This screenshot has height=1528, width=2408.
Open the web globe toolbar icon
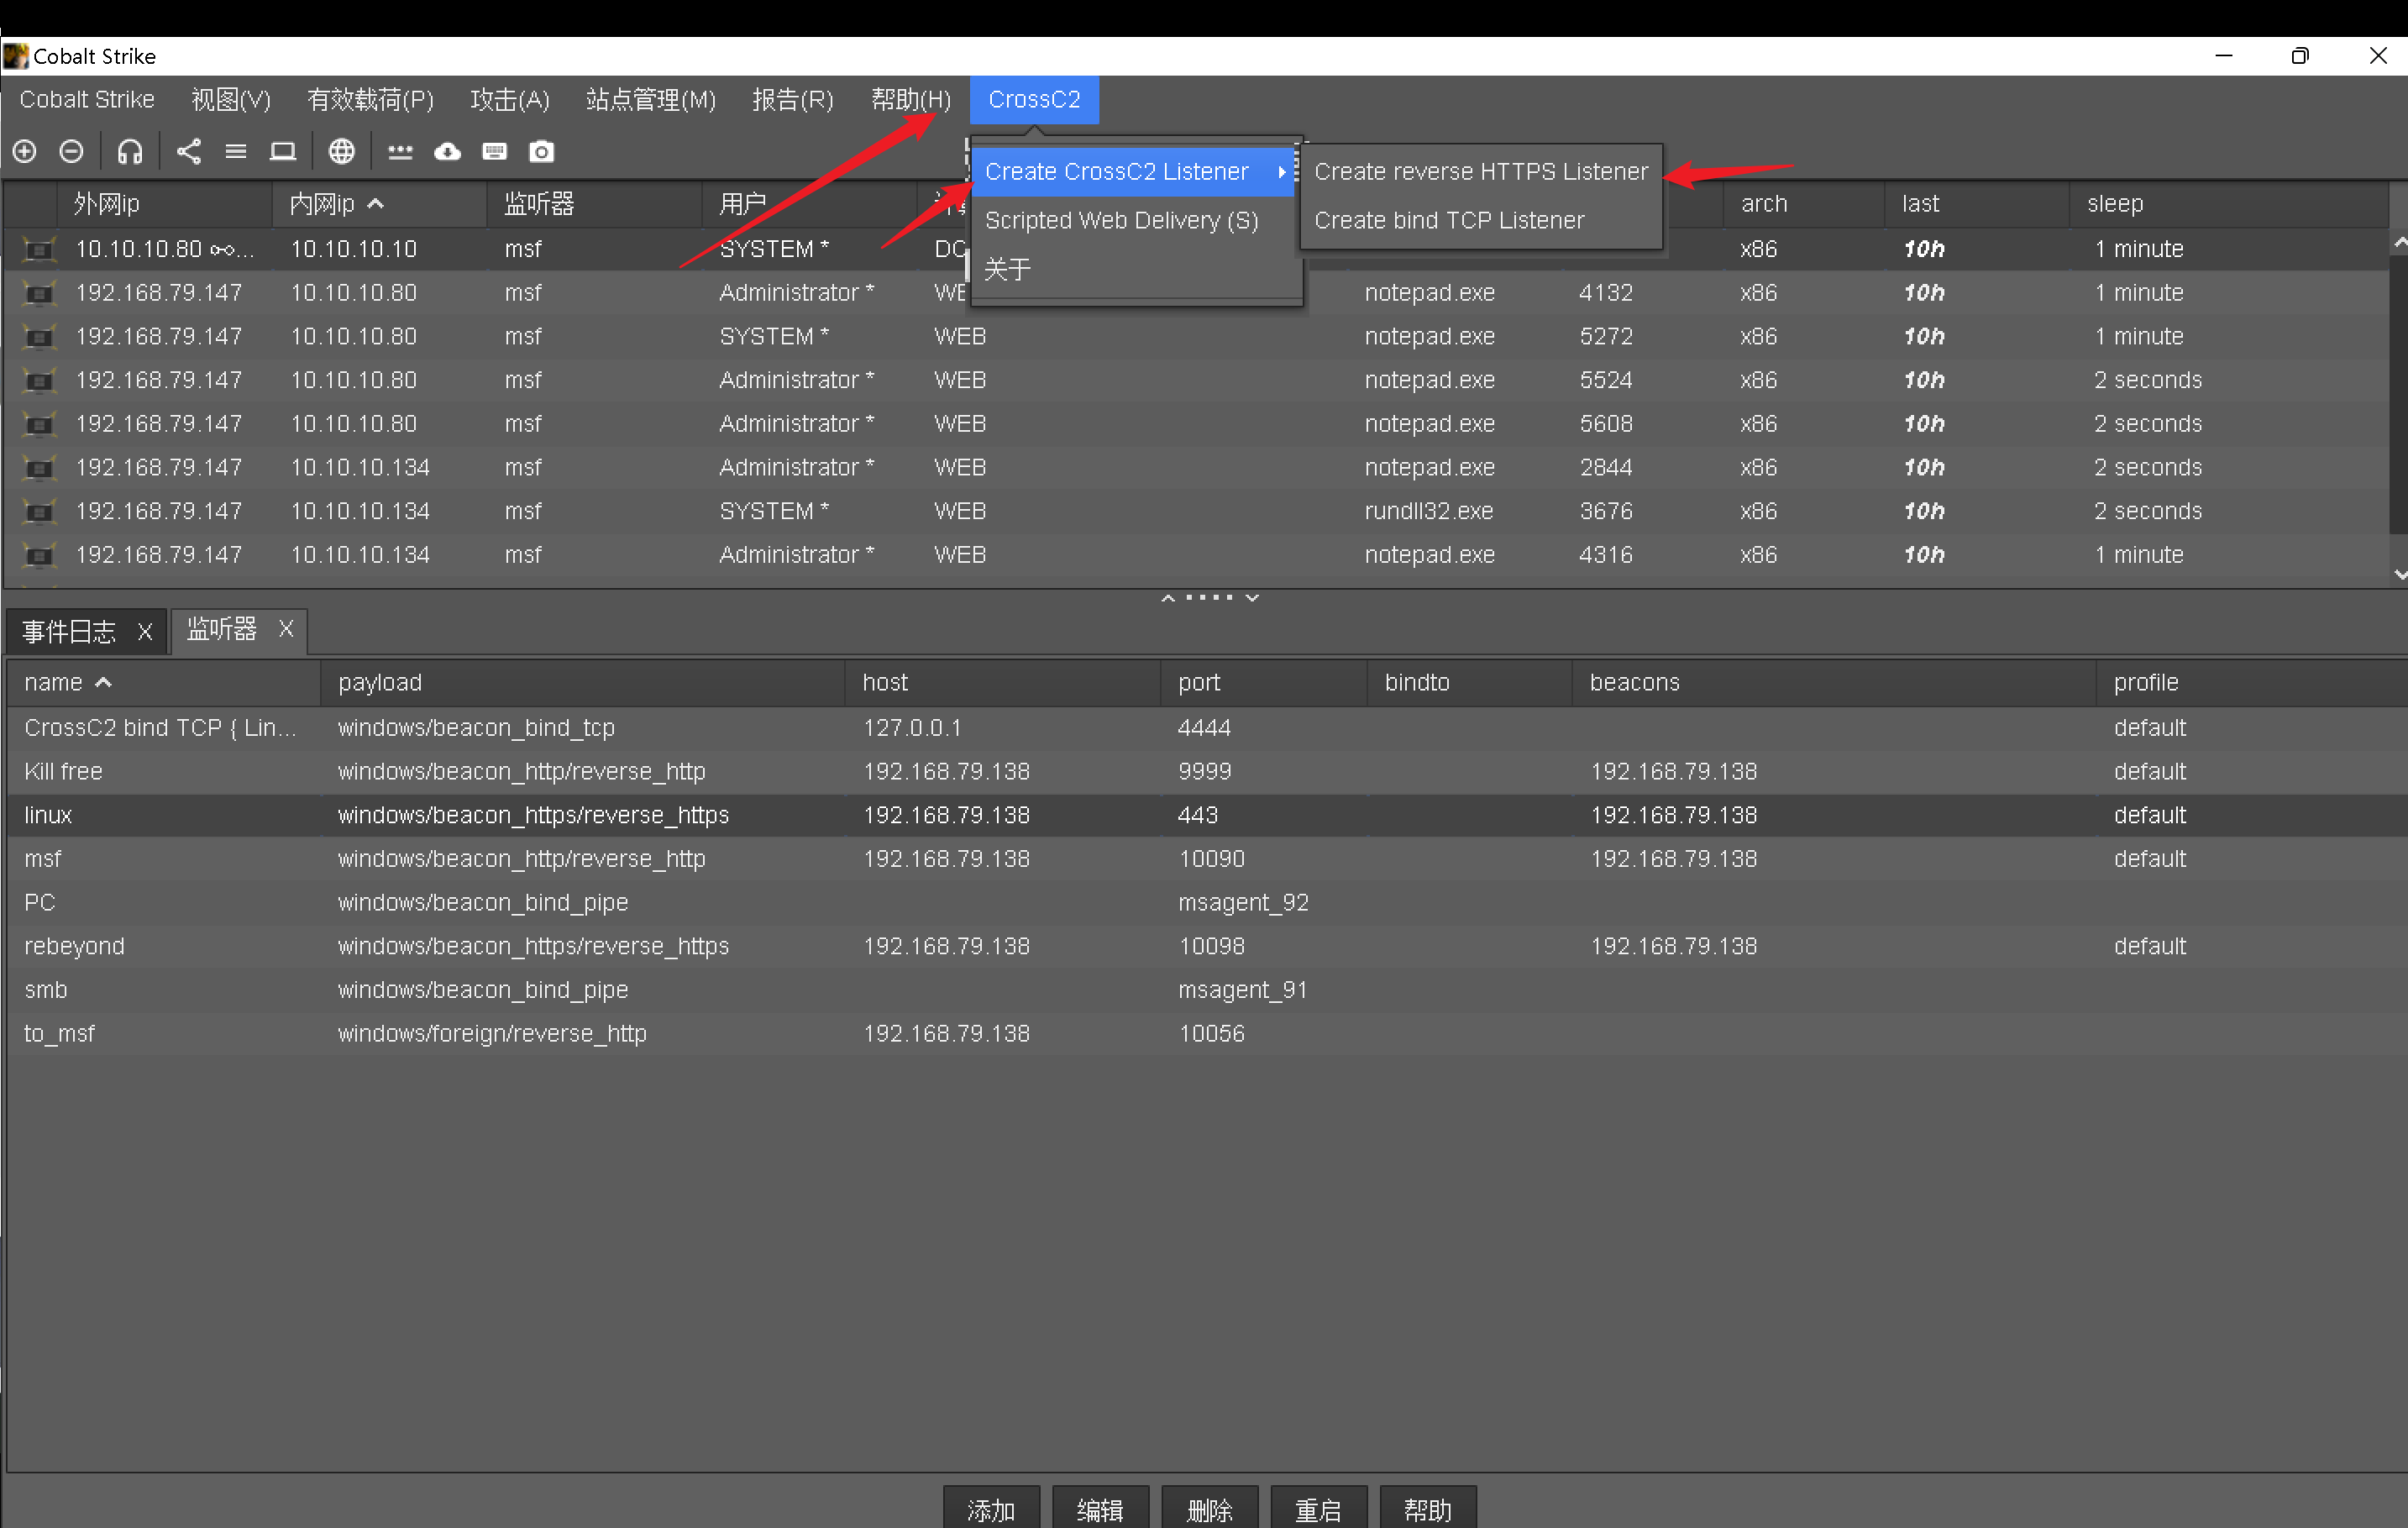pos(342,151)
